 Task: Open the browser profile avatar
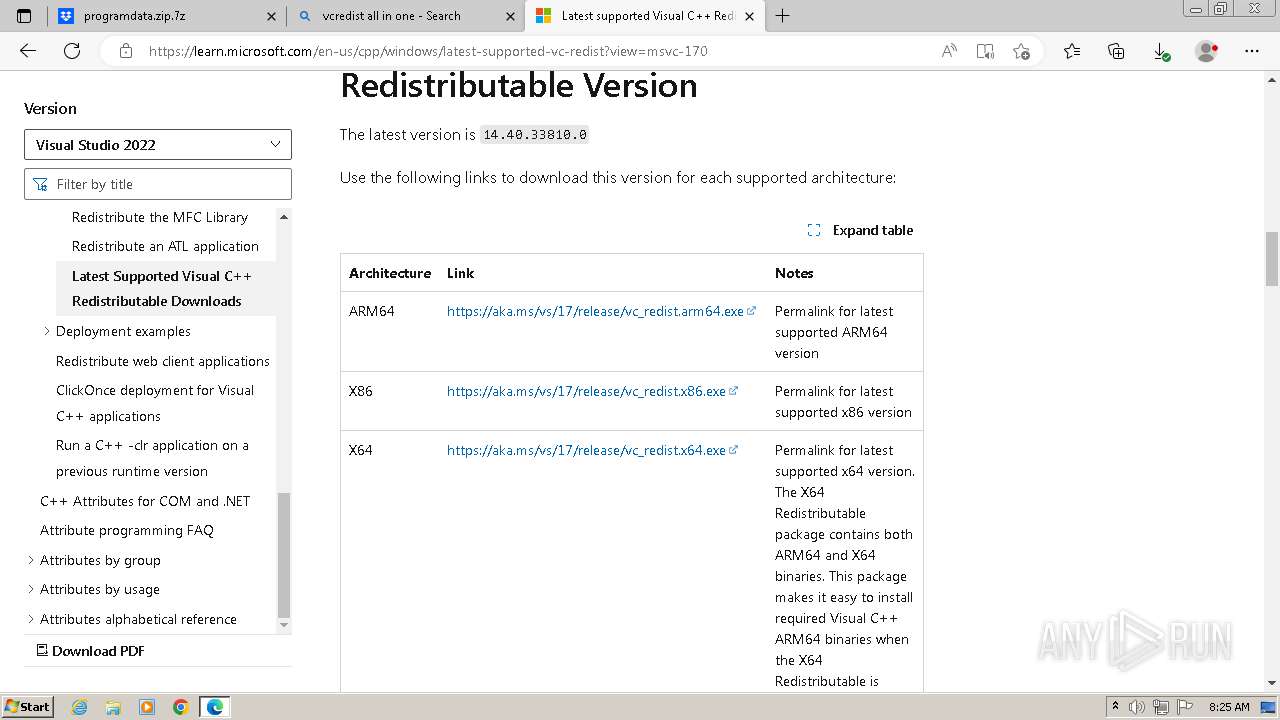click(x=1207, y=51)
